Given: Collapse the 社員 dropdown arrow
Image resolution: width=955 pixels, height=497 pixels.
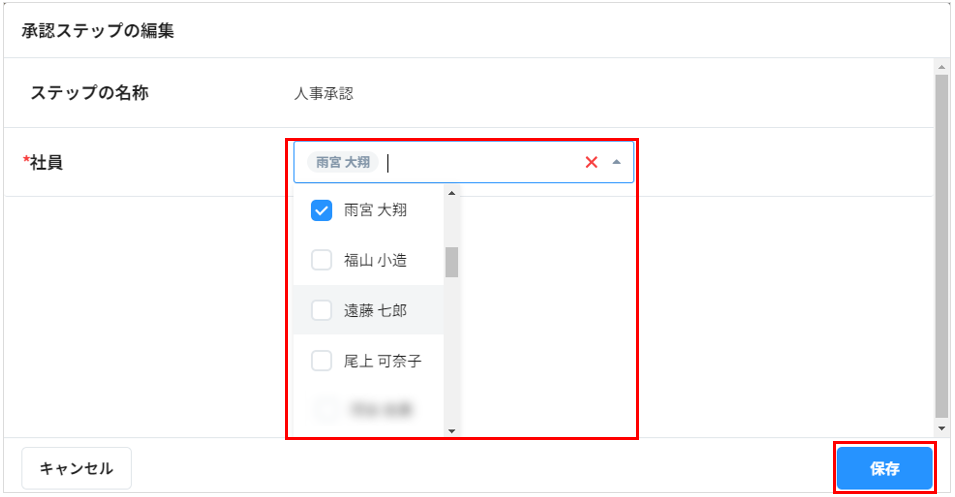Looking at the screenshot, I should (616, 162).
